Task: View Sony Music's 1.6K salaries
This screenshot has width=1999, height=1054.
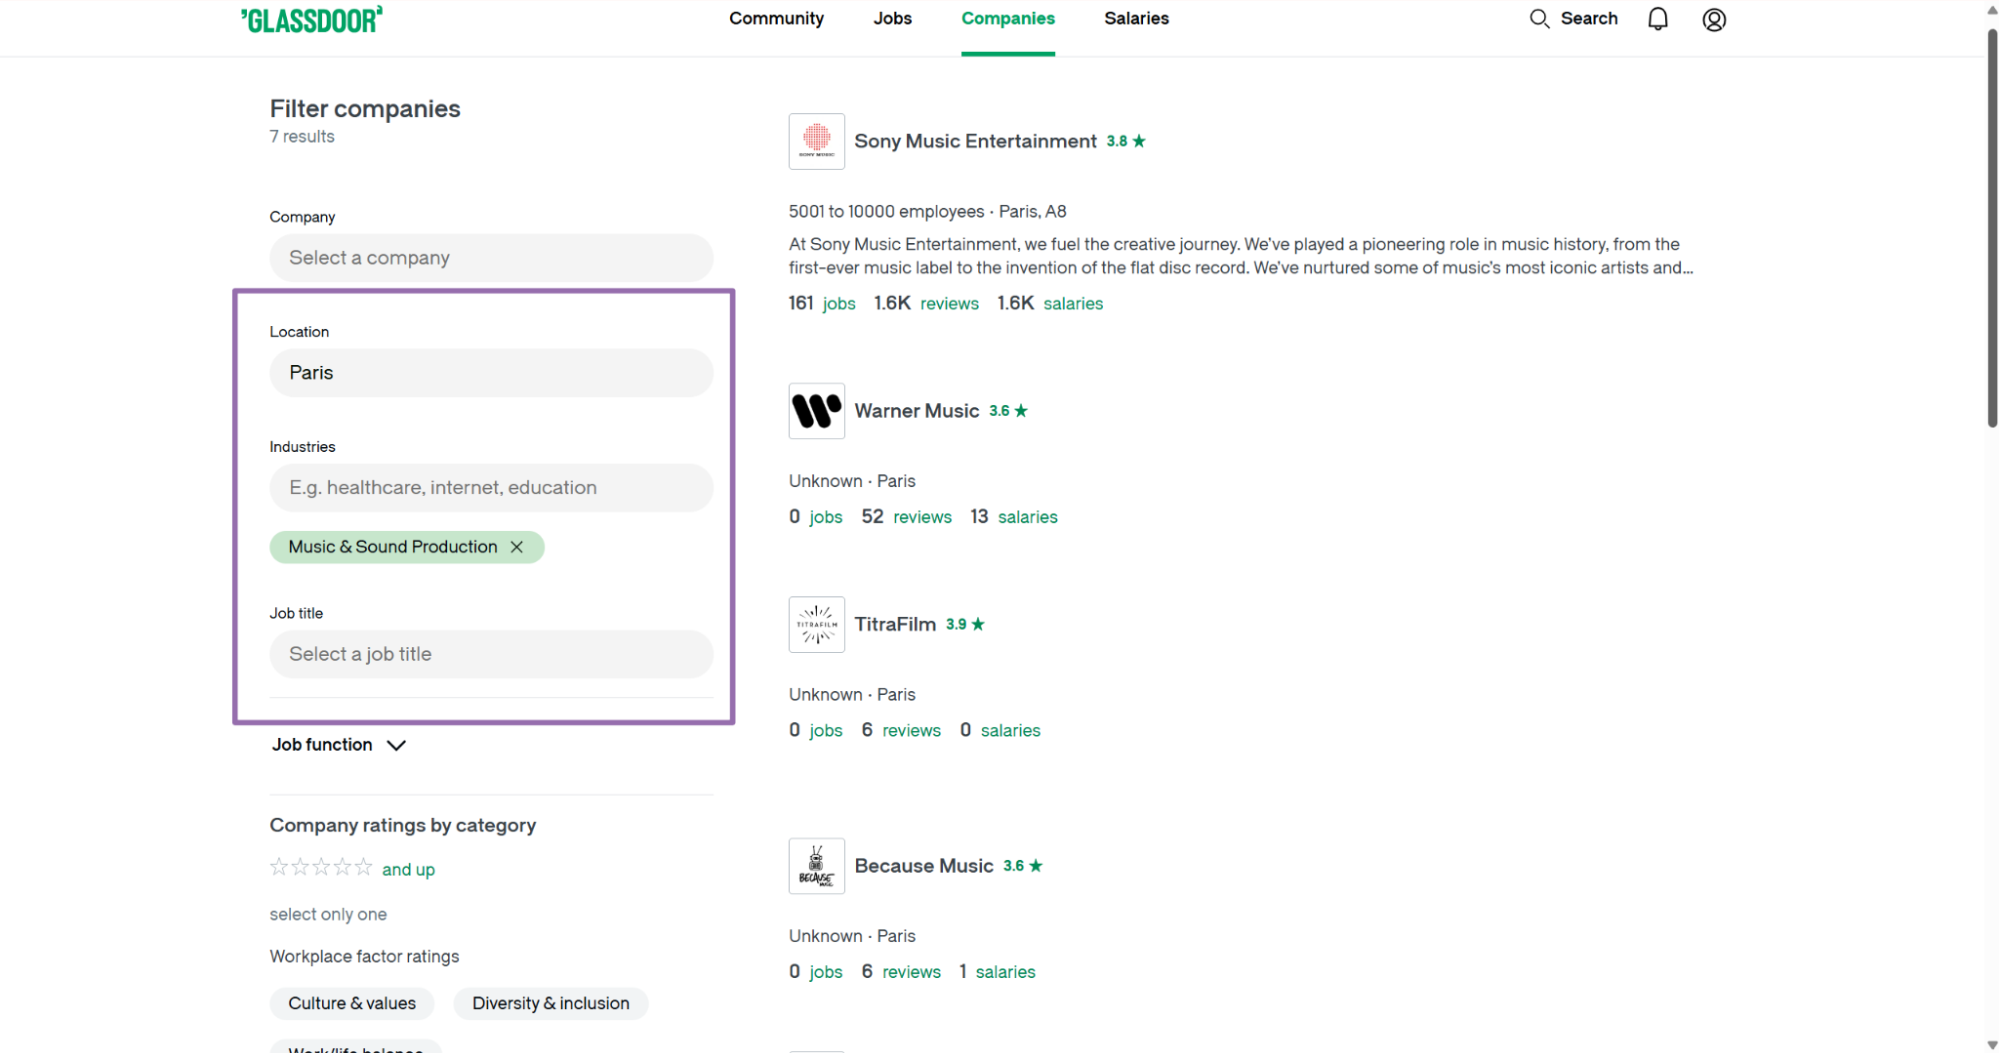Action: click(x=1050, y=303)
